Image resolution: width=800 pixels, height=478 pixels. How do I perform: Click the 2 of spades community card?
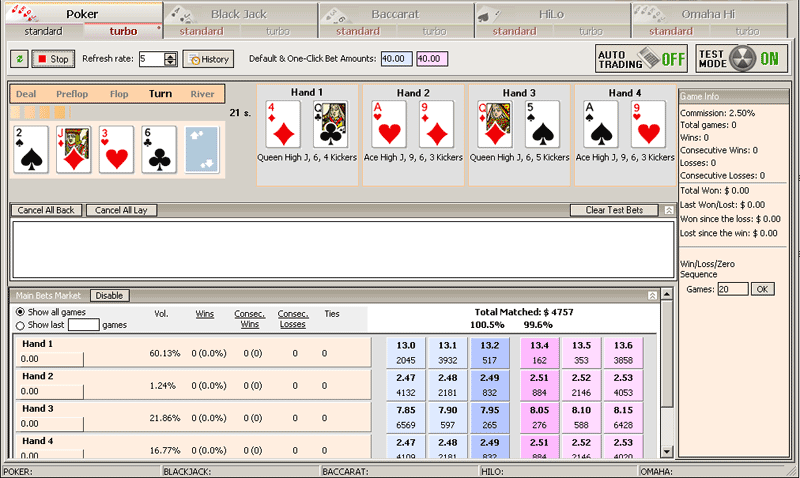click(31, 149)
